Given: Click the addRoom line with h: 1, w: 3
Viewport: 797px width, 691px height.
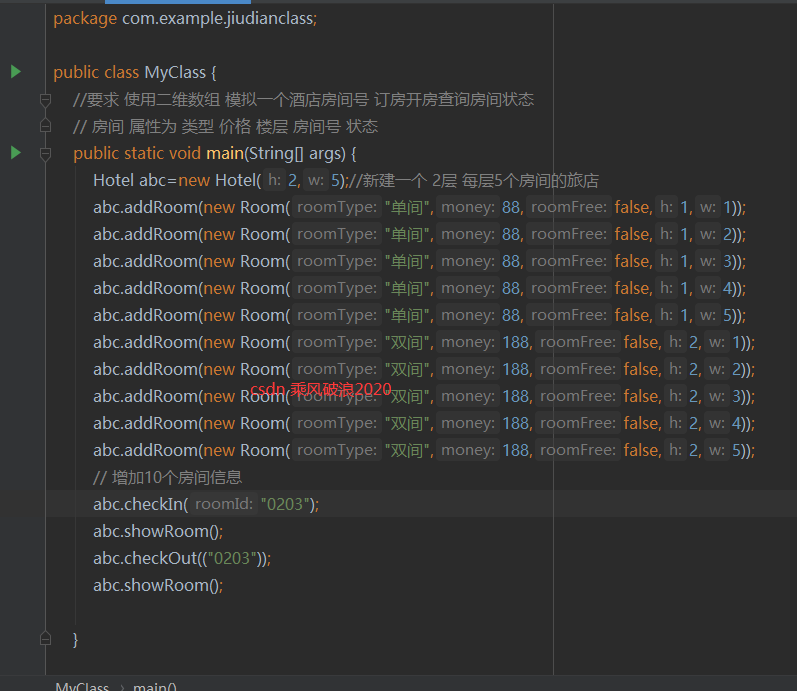Looking at the screenshot, I should tap(419, 261).
